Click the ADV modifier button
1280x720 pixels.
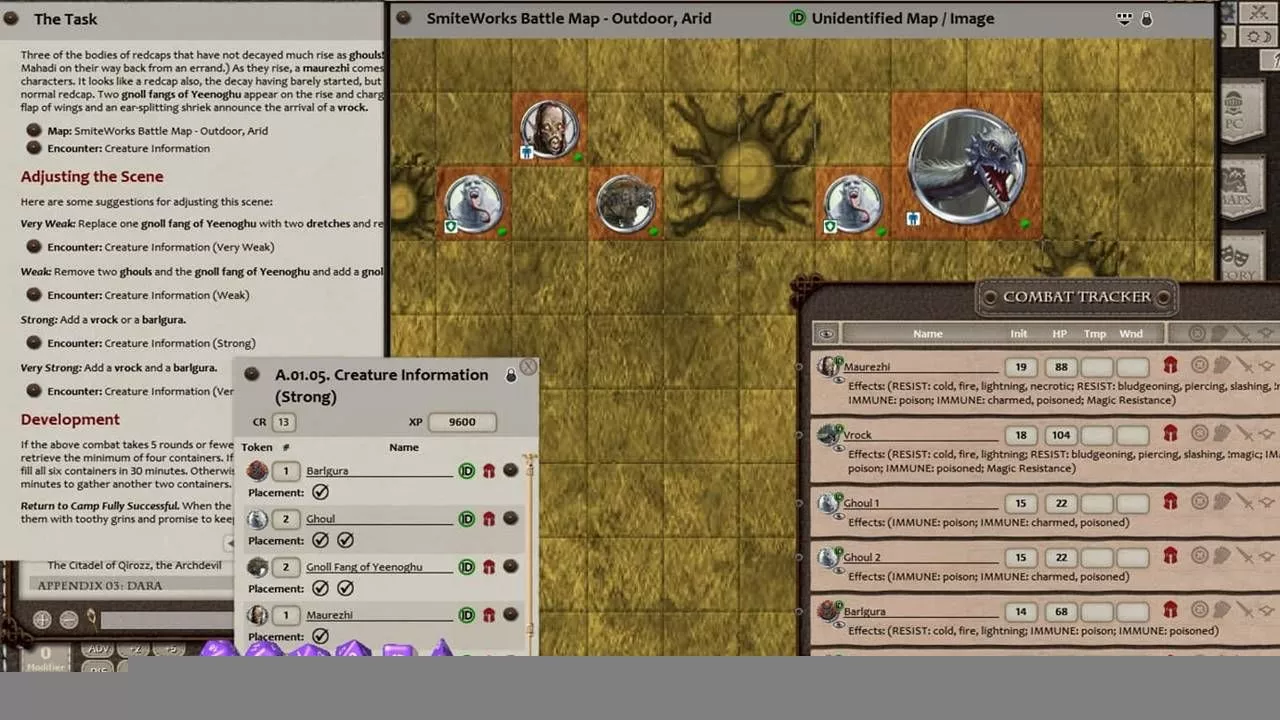99,649
